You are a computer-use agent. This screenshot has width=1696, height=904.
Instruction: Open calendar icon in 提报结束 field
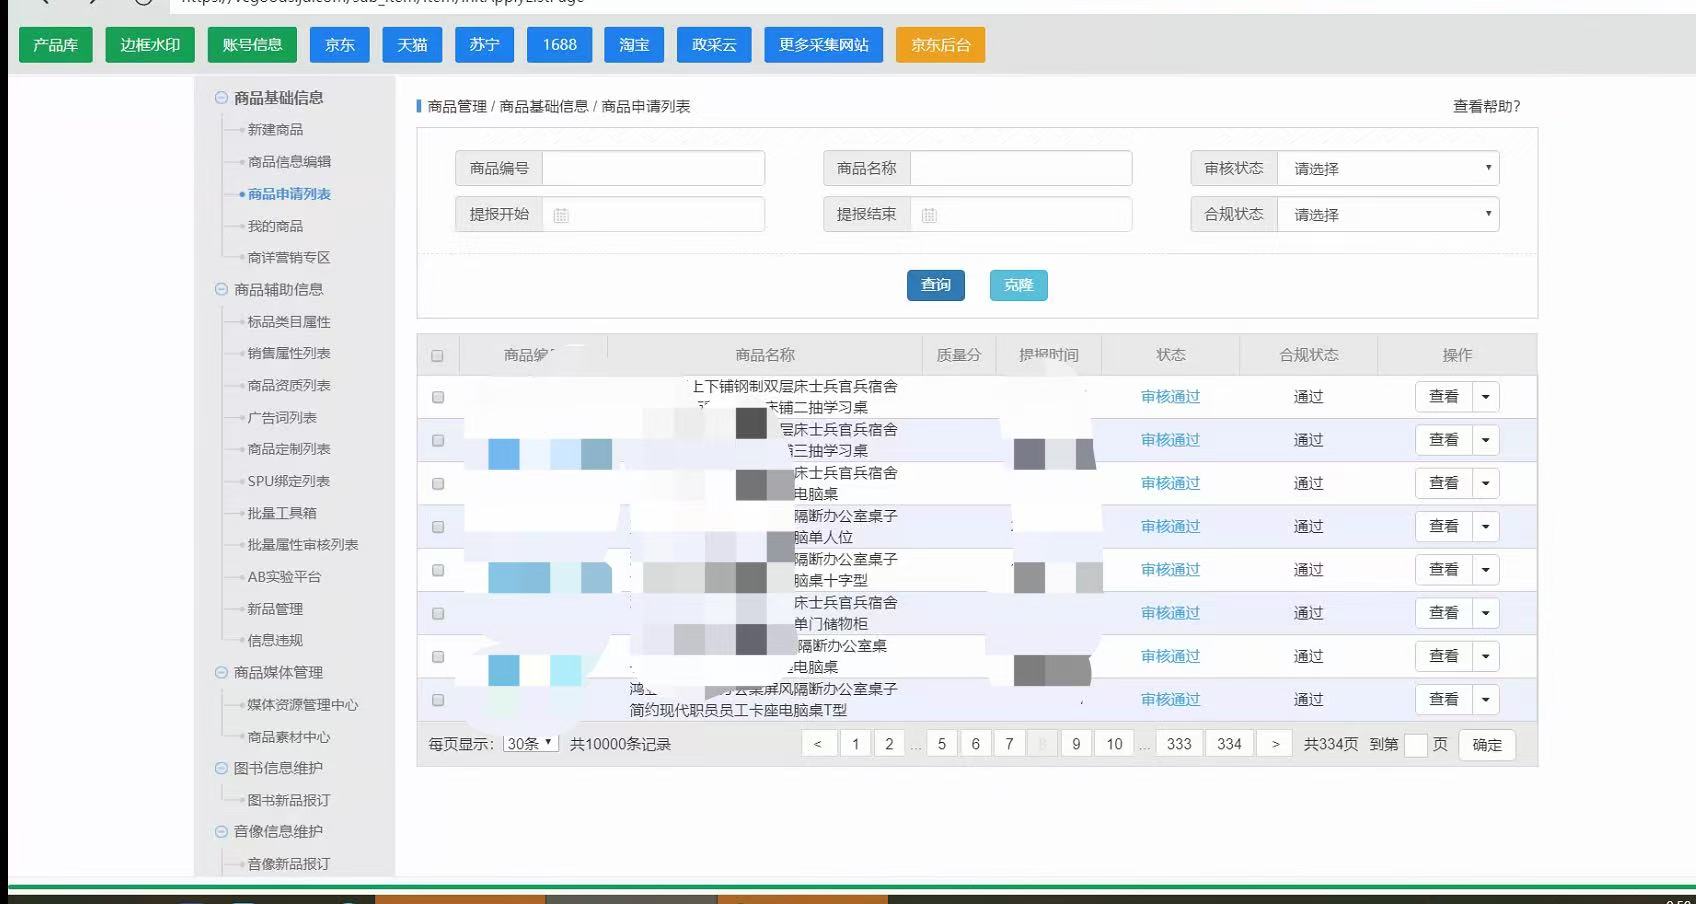point(929,215)
